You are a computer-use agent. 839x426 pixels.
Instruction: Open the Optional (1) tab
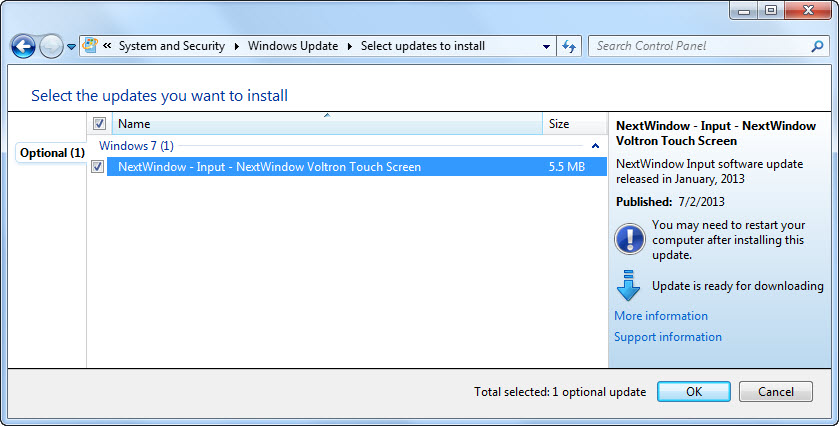click(52, 153)
